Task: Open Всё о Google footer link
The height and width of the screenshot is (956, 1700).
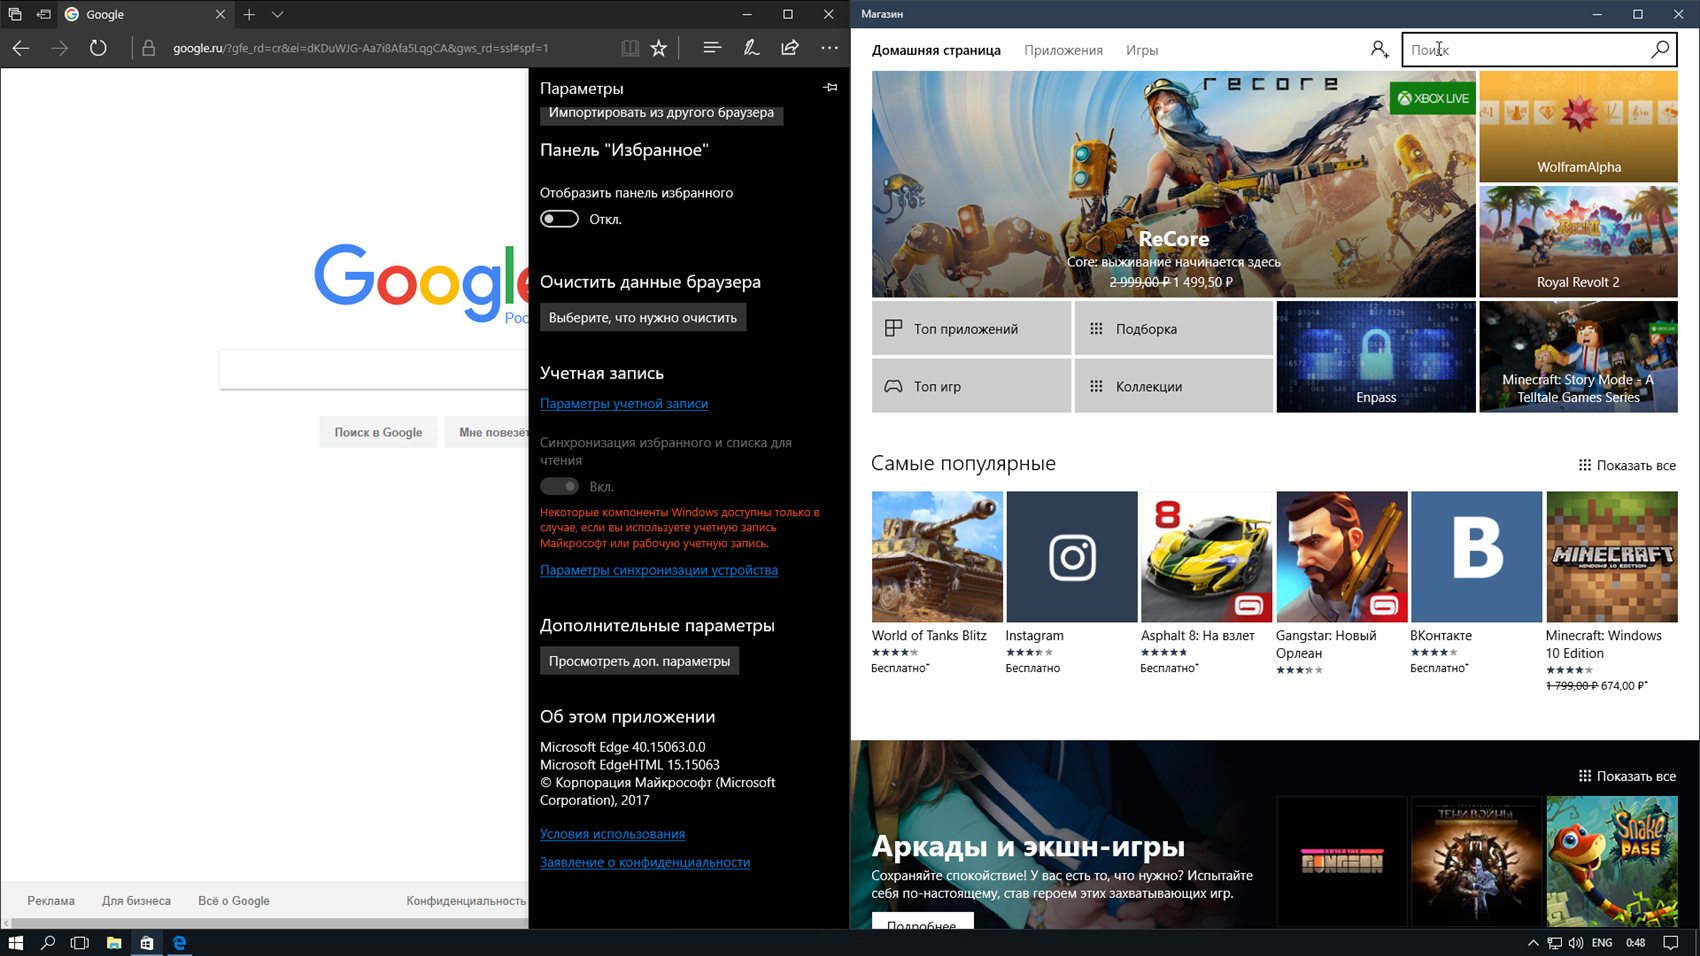Action: [x=234, y=901]
